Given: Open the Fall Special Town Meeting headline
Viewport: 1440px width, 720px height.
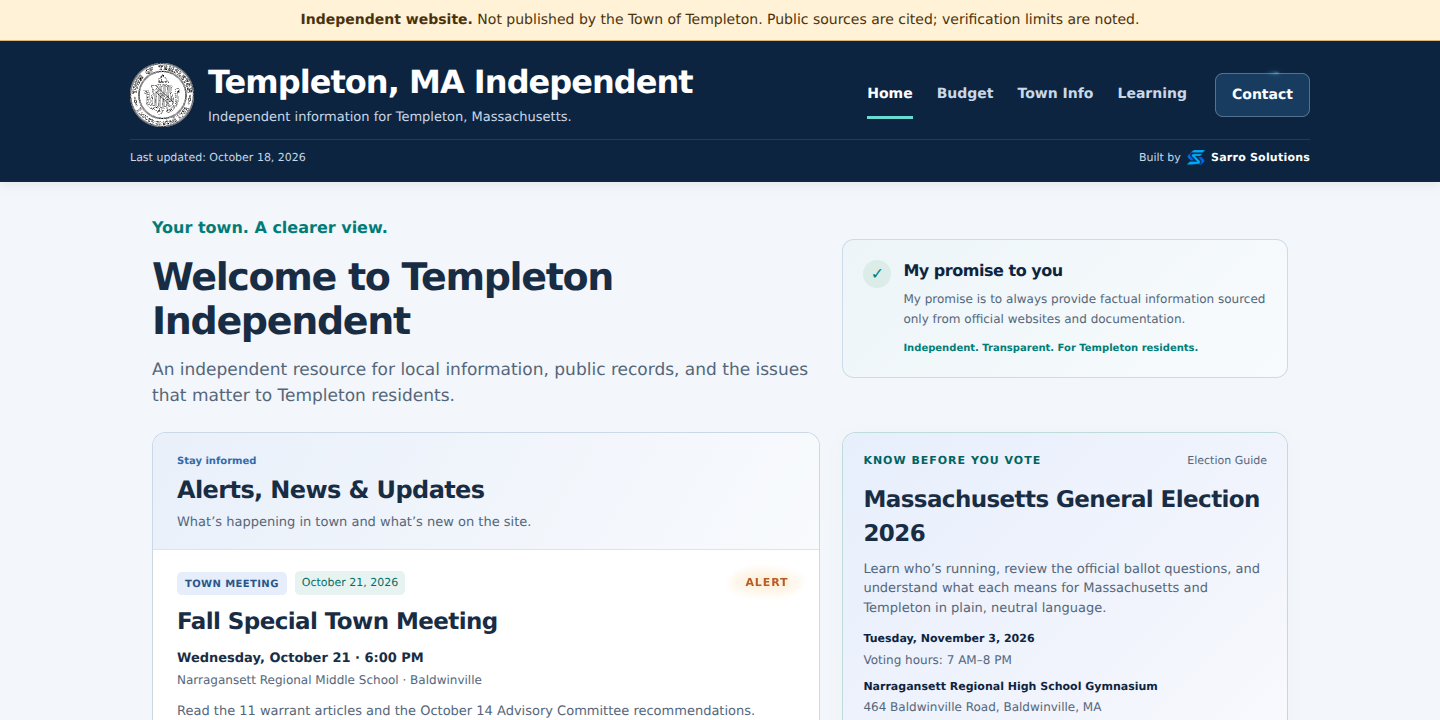Looking at the screenshot, I should click(337, 621).
